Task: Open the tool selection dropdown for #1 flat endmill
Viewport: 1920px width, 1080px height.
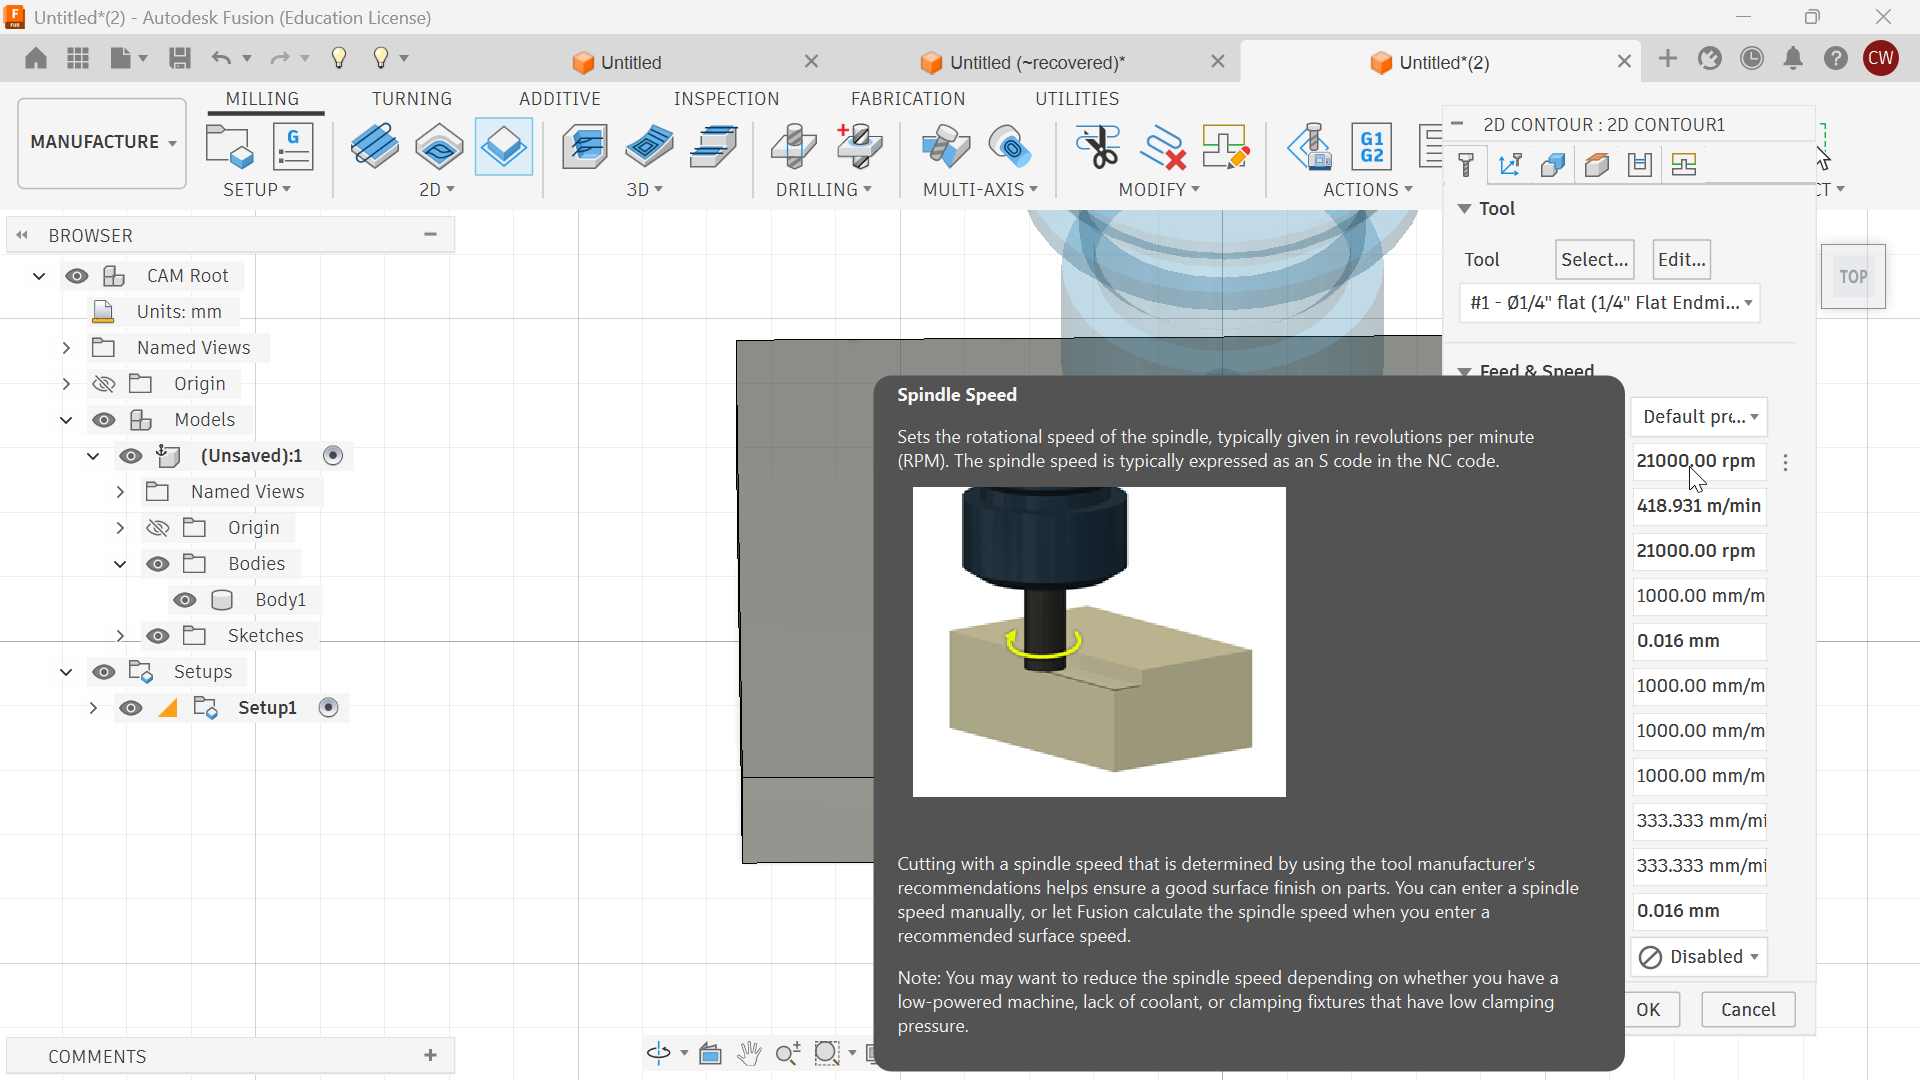Action: (x=1609, y=303)
